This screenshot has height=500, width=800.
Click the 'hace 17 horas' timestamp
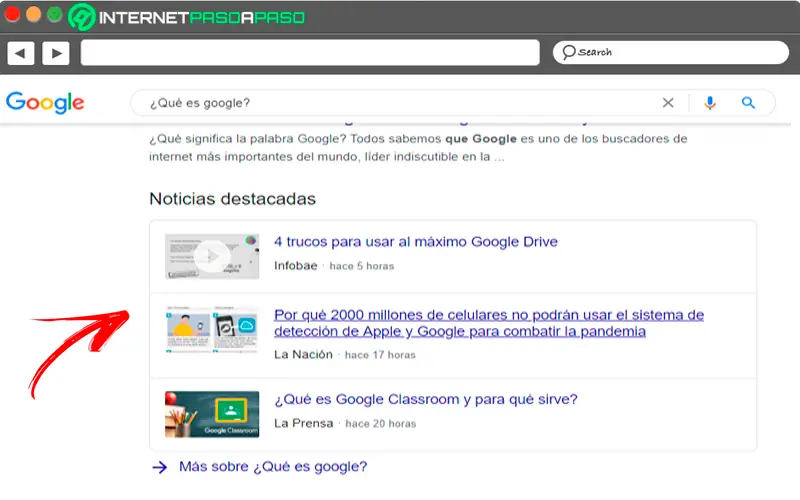380,355
